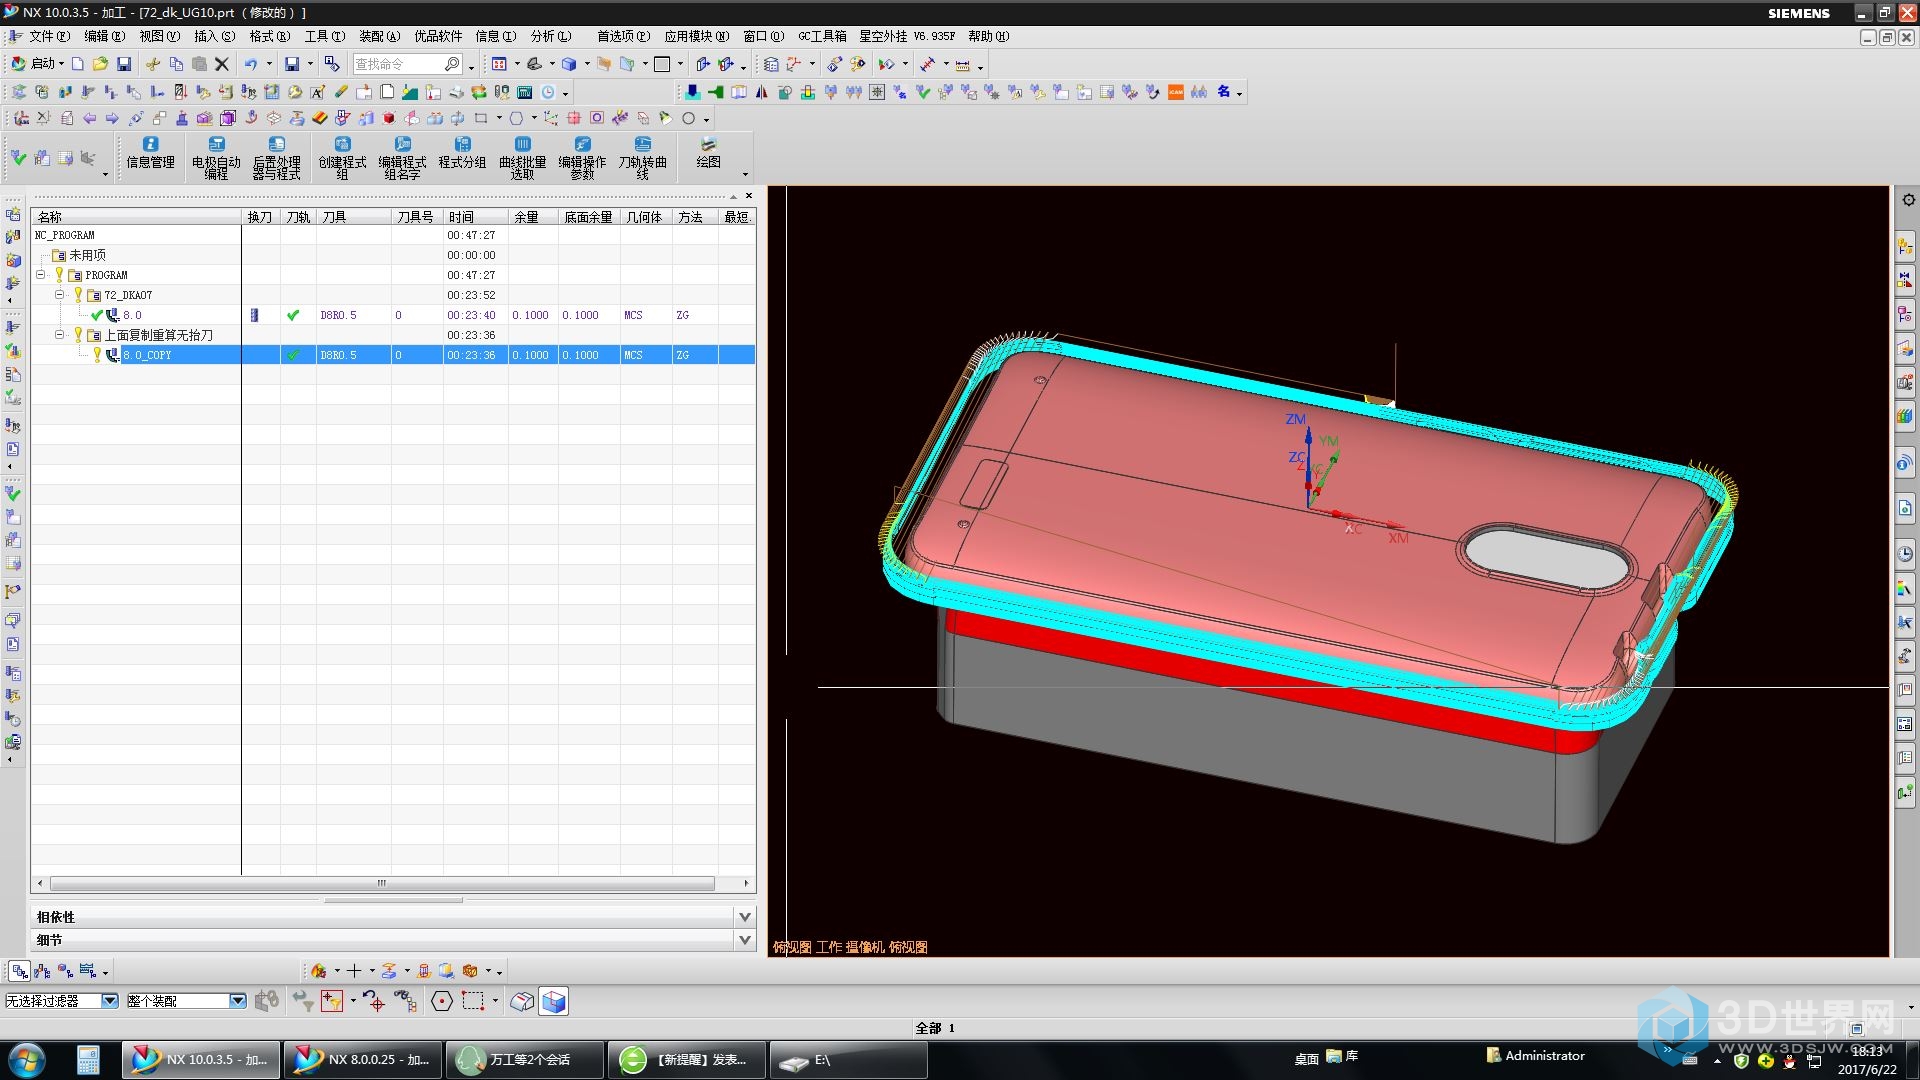Click the Open folder icon

point(100,64)
